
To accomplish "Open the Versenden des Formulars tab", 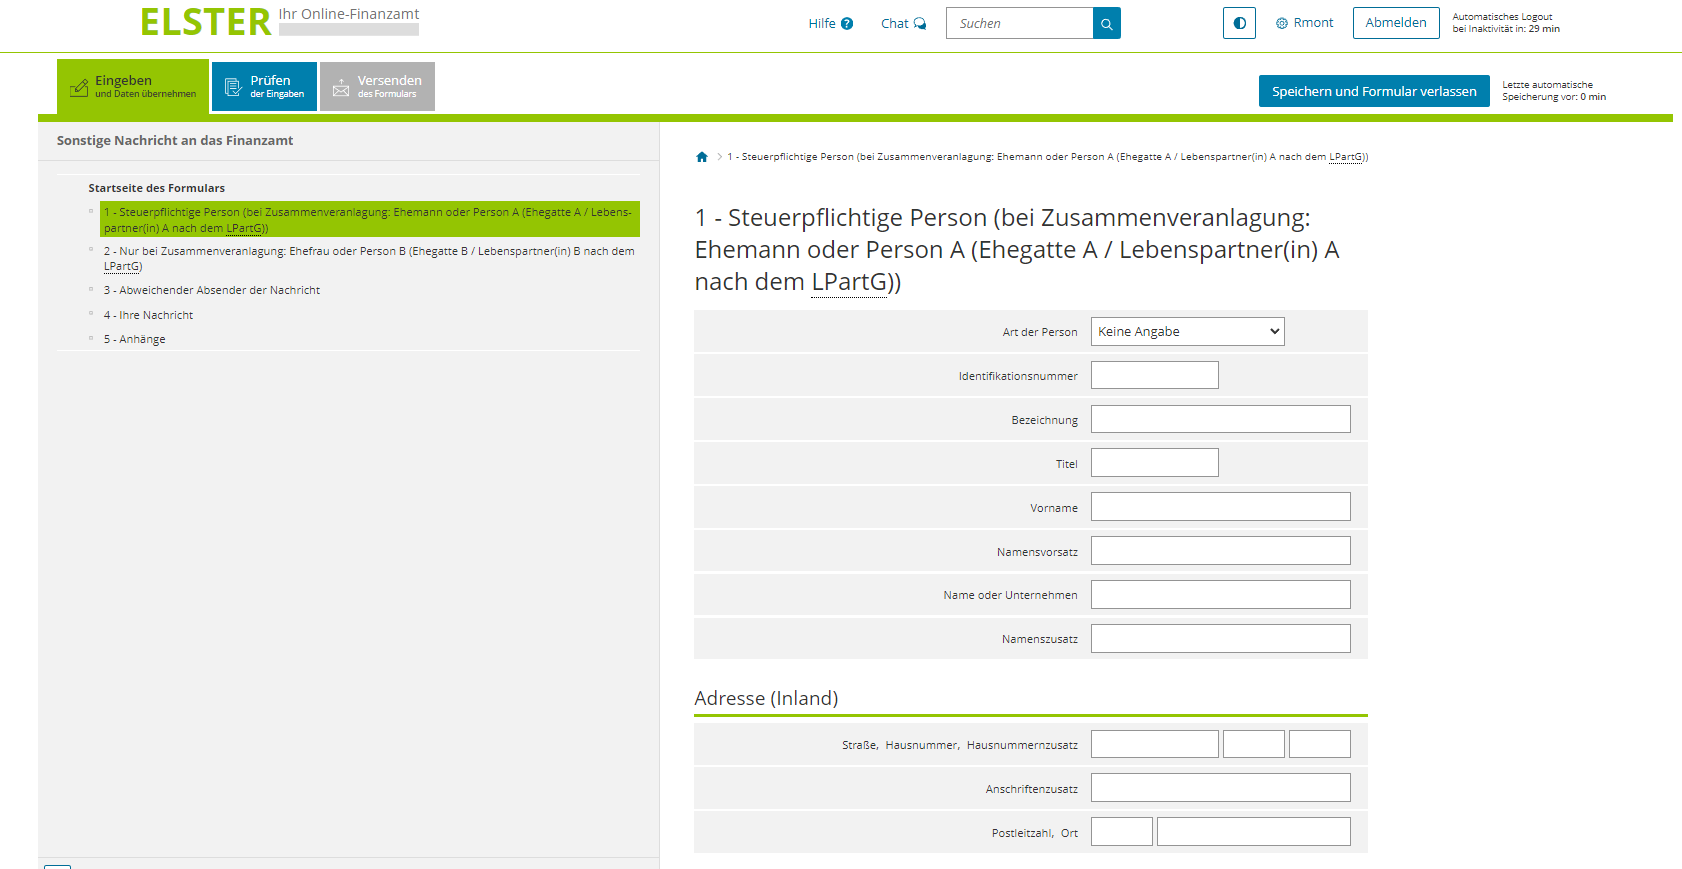I will (x=377, y=87).
